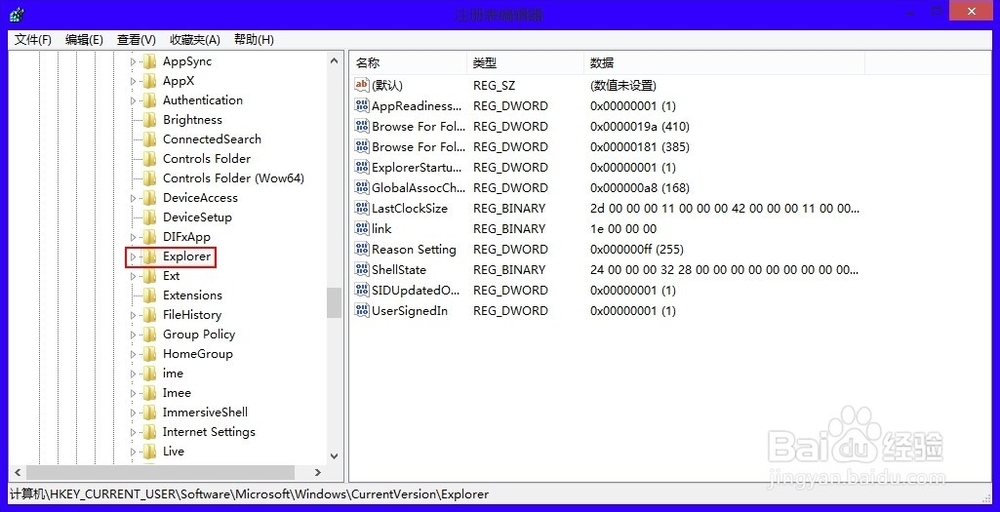Select the Ext registry key
Image resolution: width=1000 pixels, height=512 pixels.
click(x=172, y=276)
